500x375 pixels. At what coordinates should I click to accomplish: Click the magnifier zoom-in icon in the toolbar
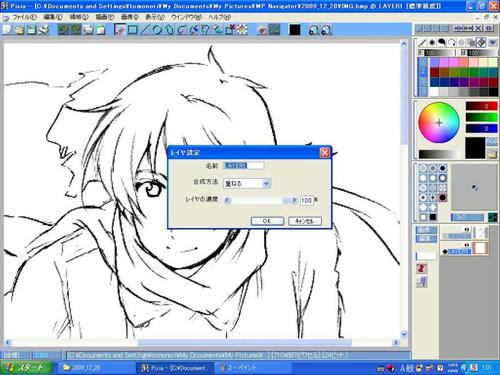(x=314, y=30)
